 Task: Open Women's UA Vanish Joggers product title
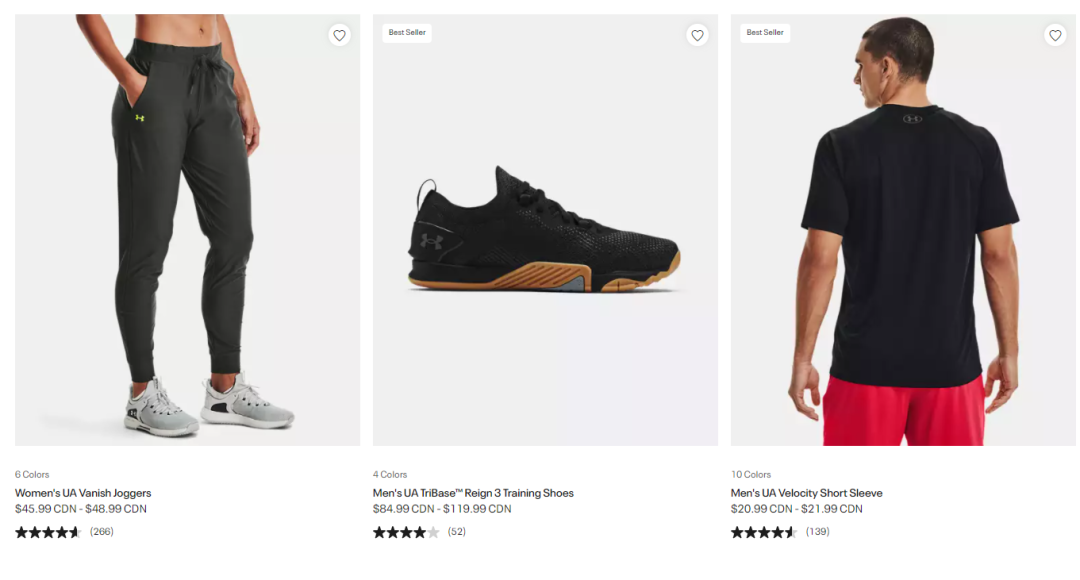[x=83, y=493]
